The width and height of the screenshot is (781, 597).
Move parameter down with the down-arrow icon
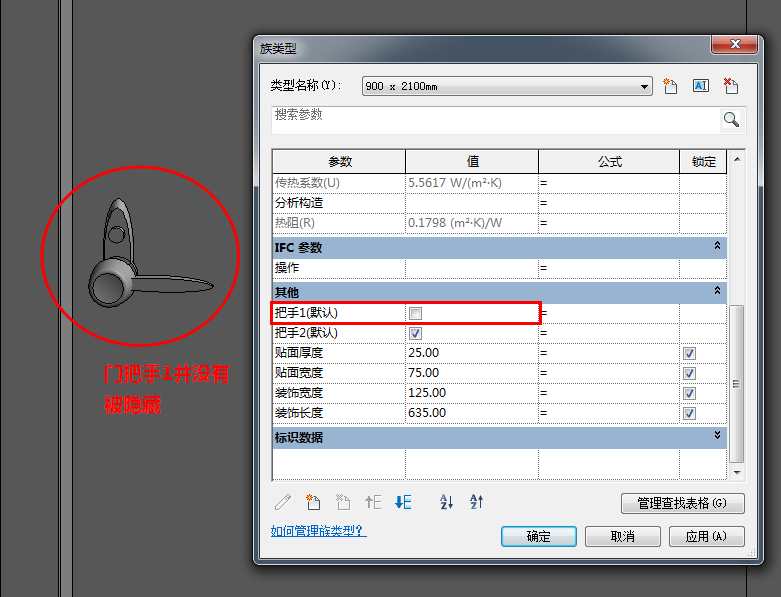click(403, 502)
